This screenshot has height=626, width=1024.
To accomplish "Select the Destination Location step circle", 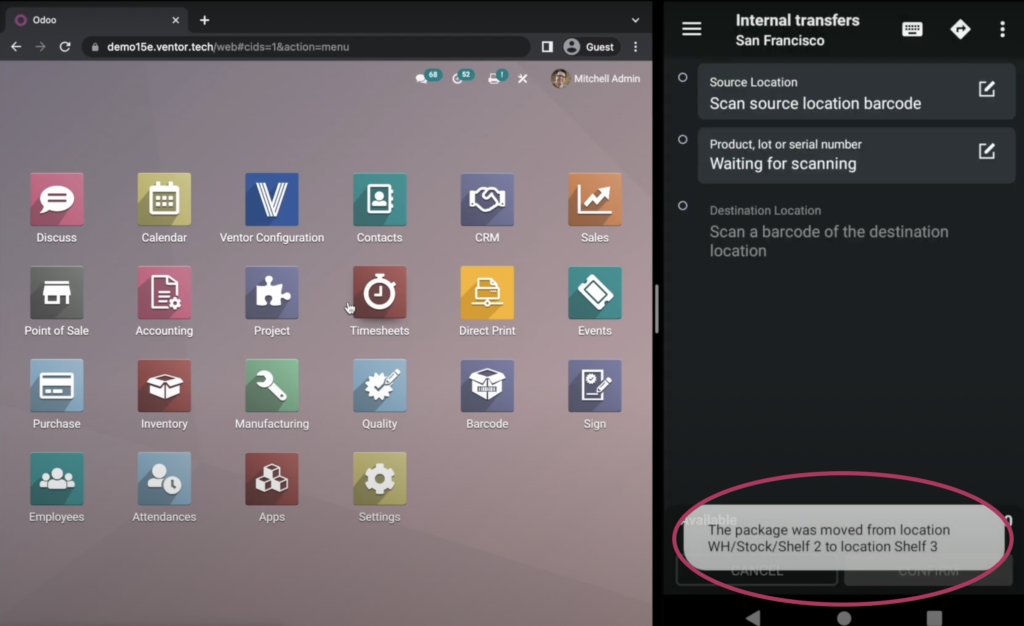I will (x=682, y=206).
